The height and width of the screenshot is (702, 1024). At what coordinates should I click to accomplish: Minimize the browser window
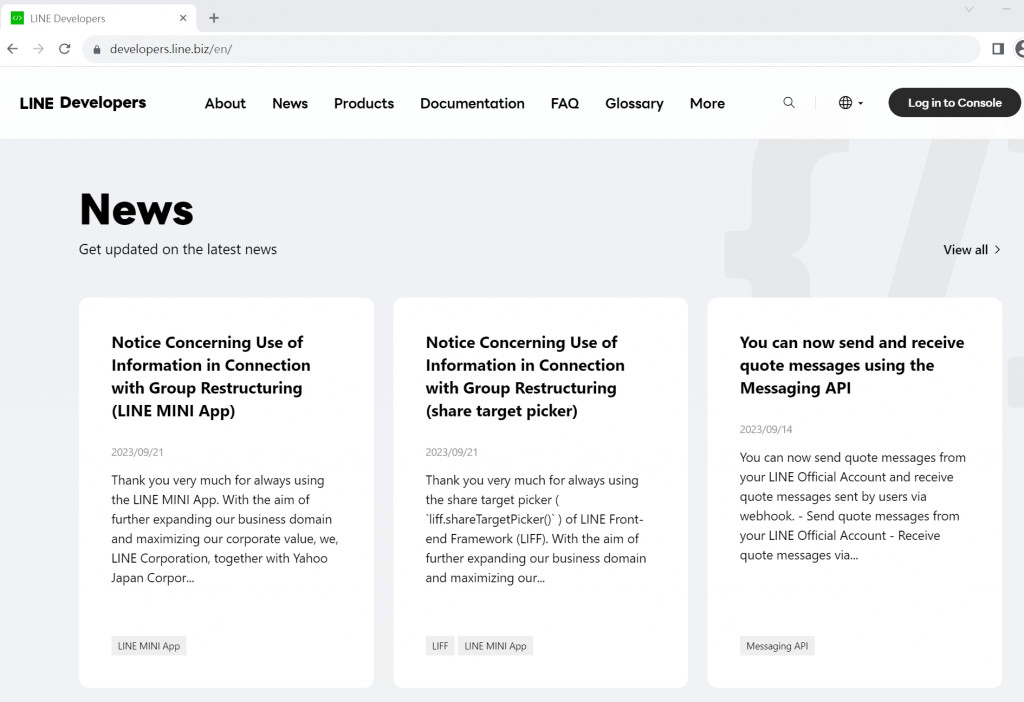pos(1006,9)
